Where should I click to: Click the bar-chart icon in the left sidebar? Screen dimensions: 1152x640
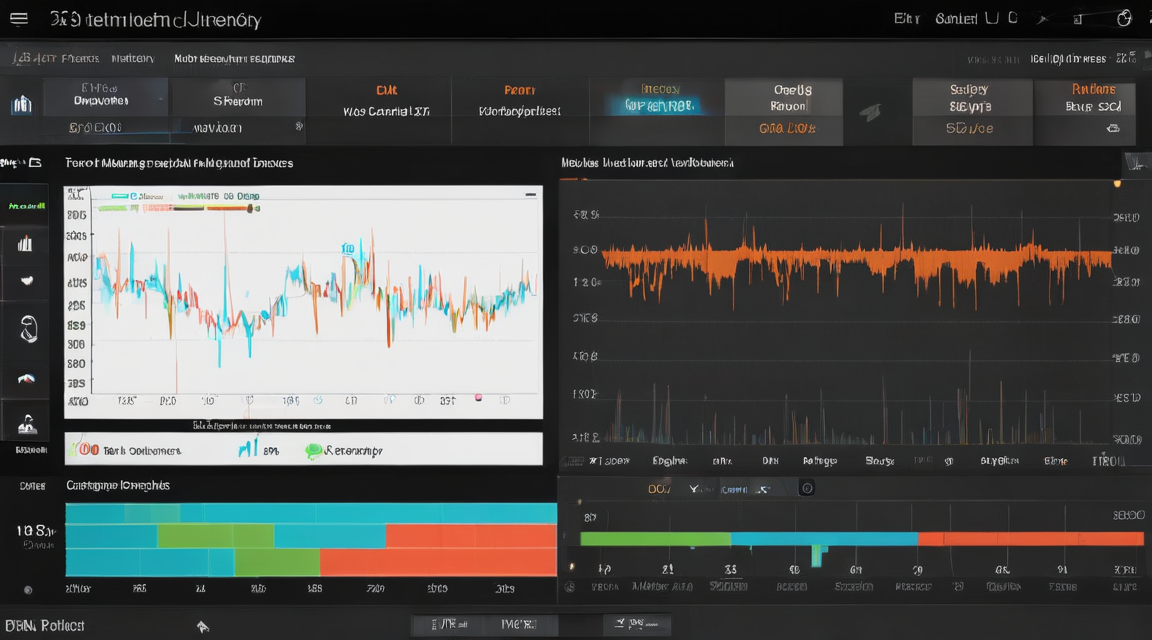25,243
